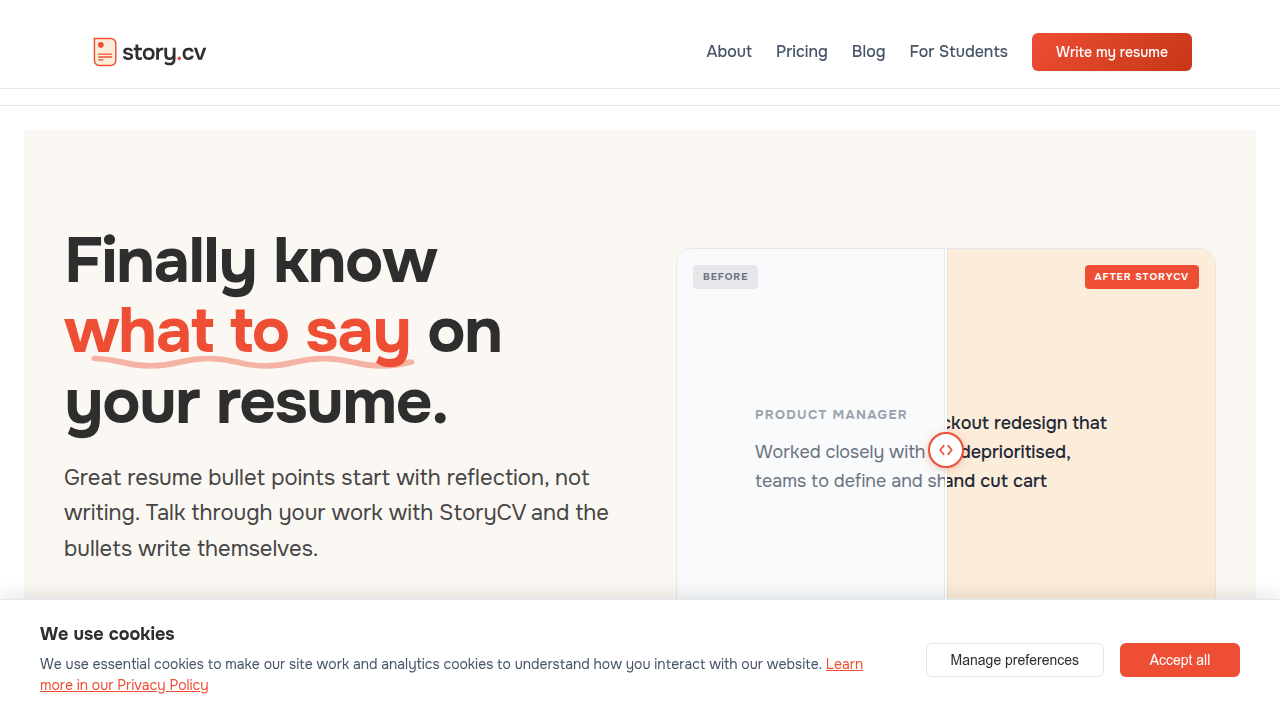The image size is (1280, 720).
Task: Click the story.cv logo icon
Action: coord(105,52)
